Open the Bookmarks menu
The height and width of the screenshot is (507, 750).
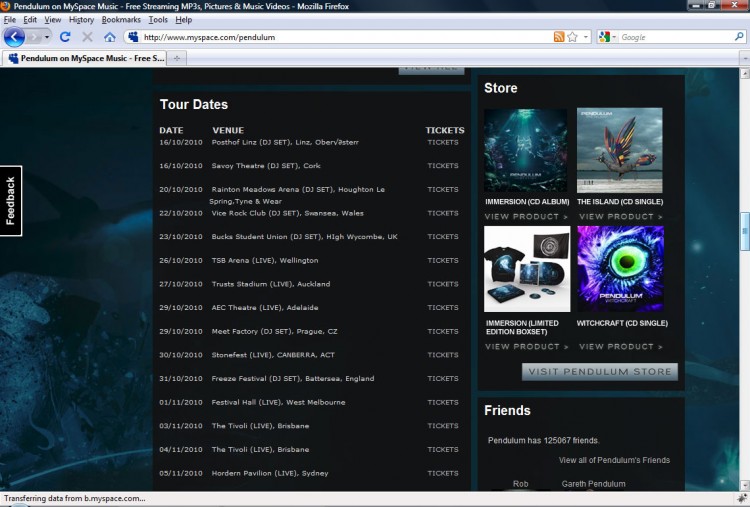[x=121, y=20]
